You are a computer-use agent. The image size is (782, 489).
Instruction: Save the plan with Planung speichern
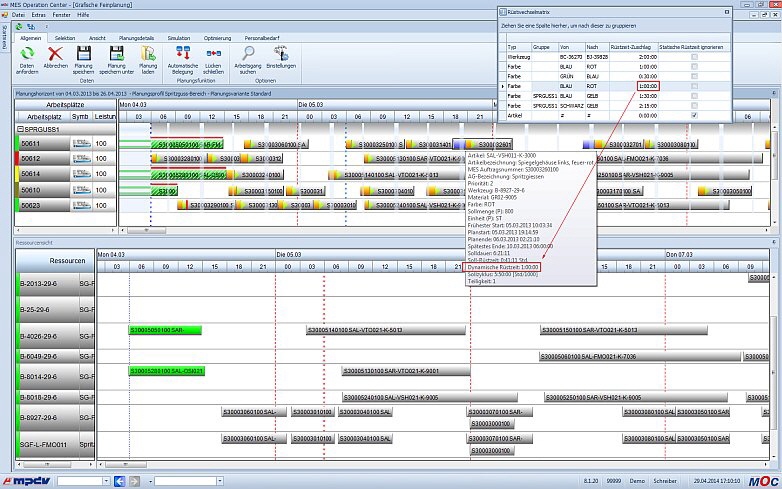tap(84, 53)
